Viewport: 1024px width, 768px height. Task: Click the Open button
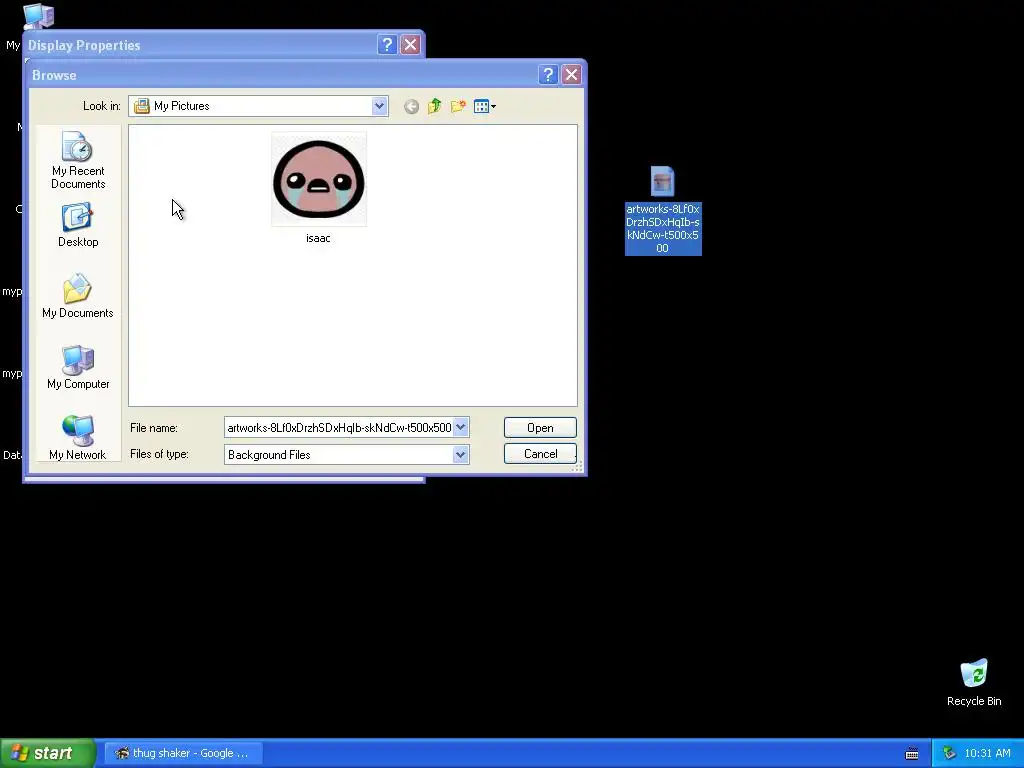coord(540,428)
